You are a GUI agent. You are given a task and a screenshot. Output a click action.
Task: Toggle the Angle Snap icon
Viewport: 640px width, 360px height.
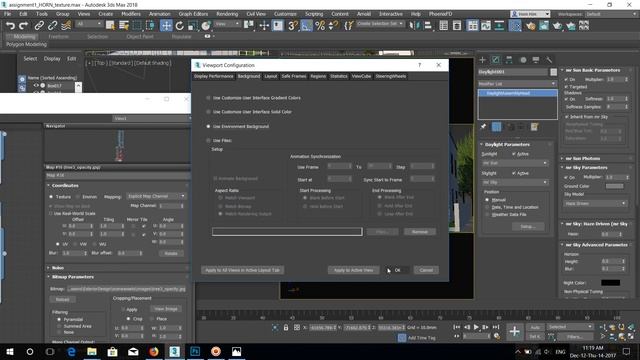click(x=306, y=26)
